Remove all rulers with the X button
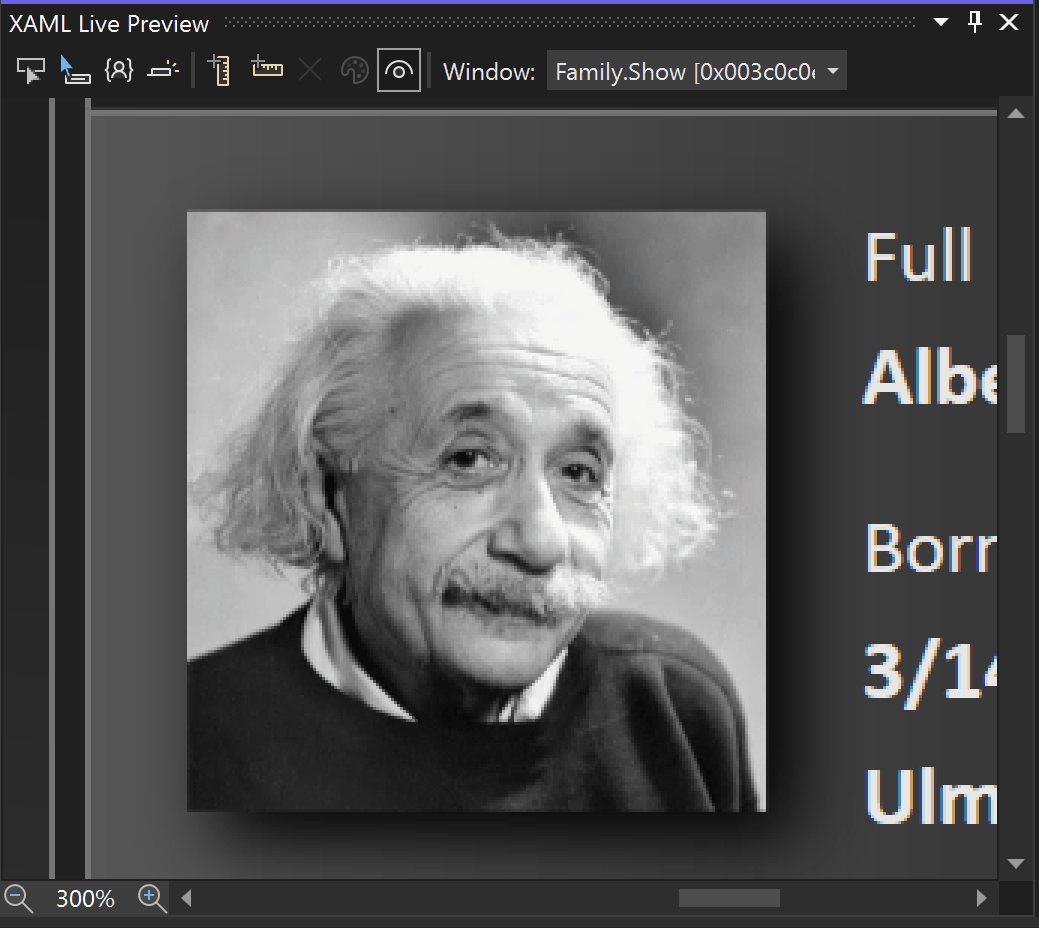Viewport: 1039px width, 928px height. [x=310, y=70]
